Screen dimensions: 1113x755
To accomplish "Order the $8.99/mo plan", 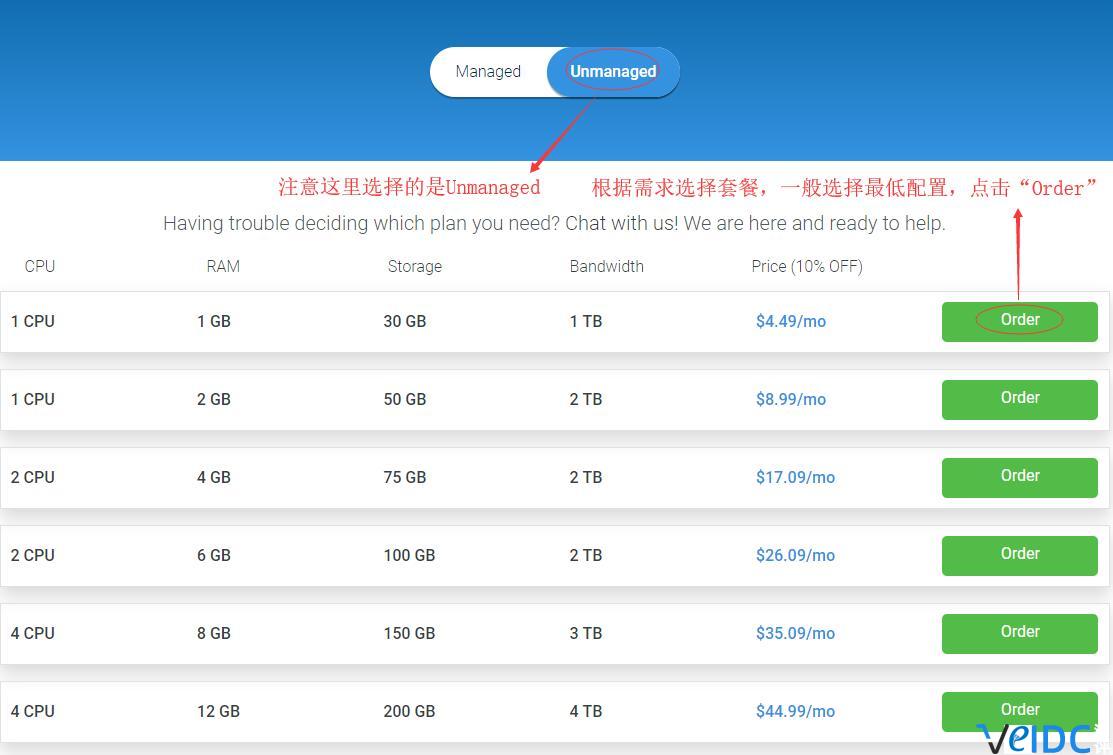I will (1019, 399).
